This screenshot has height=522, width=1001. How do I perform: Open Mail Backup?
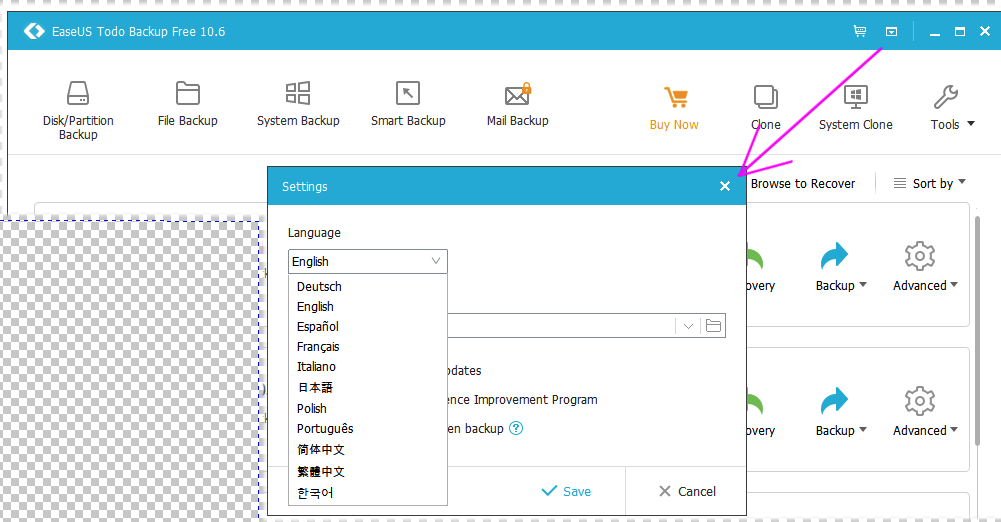[x=518, y=103]
